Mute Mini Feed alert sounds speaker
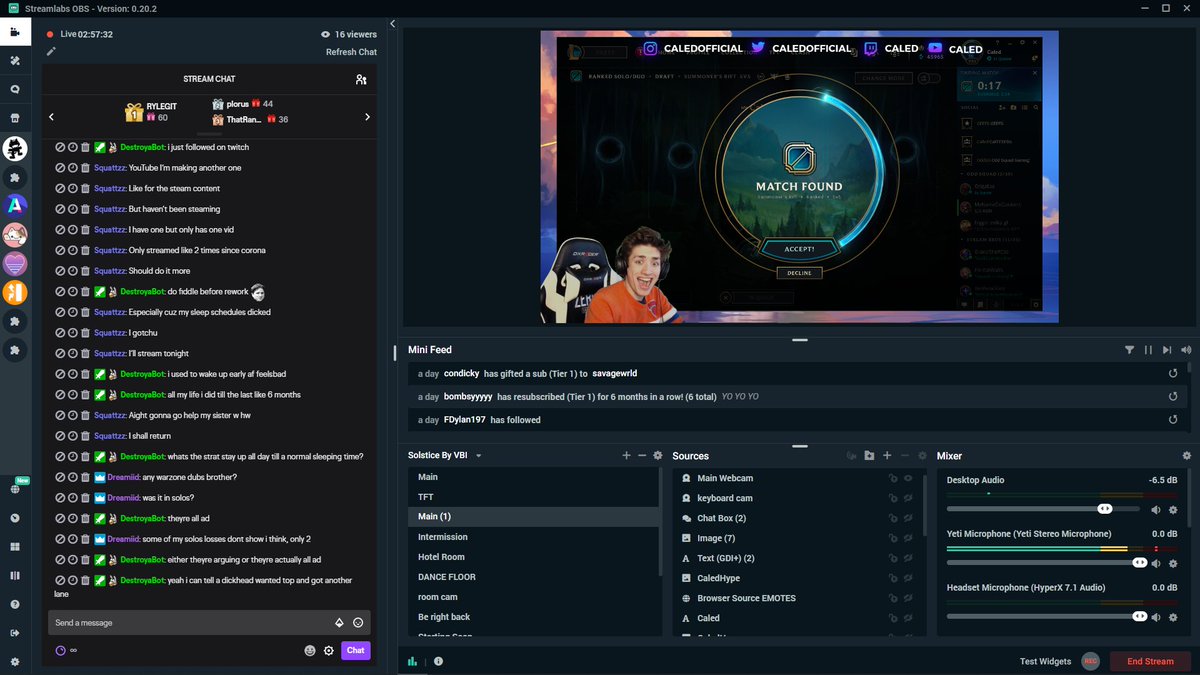1200x675 pixels. pos(1186,350)
